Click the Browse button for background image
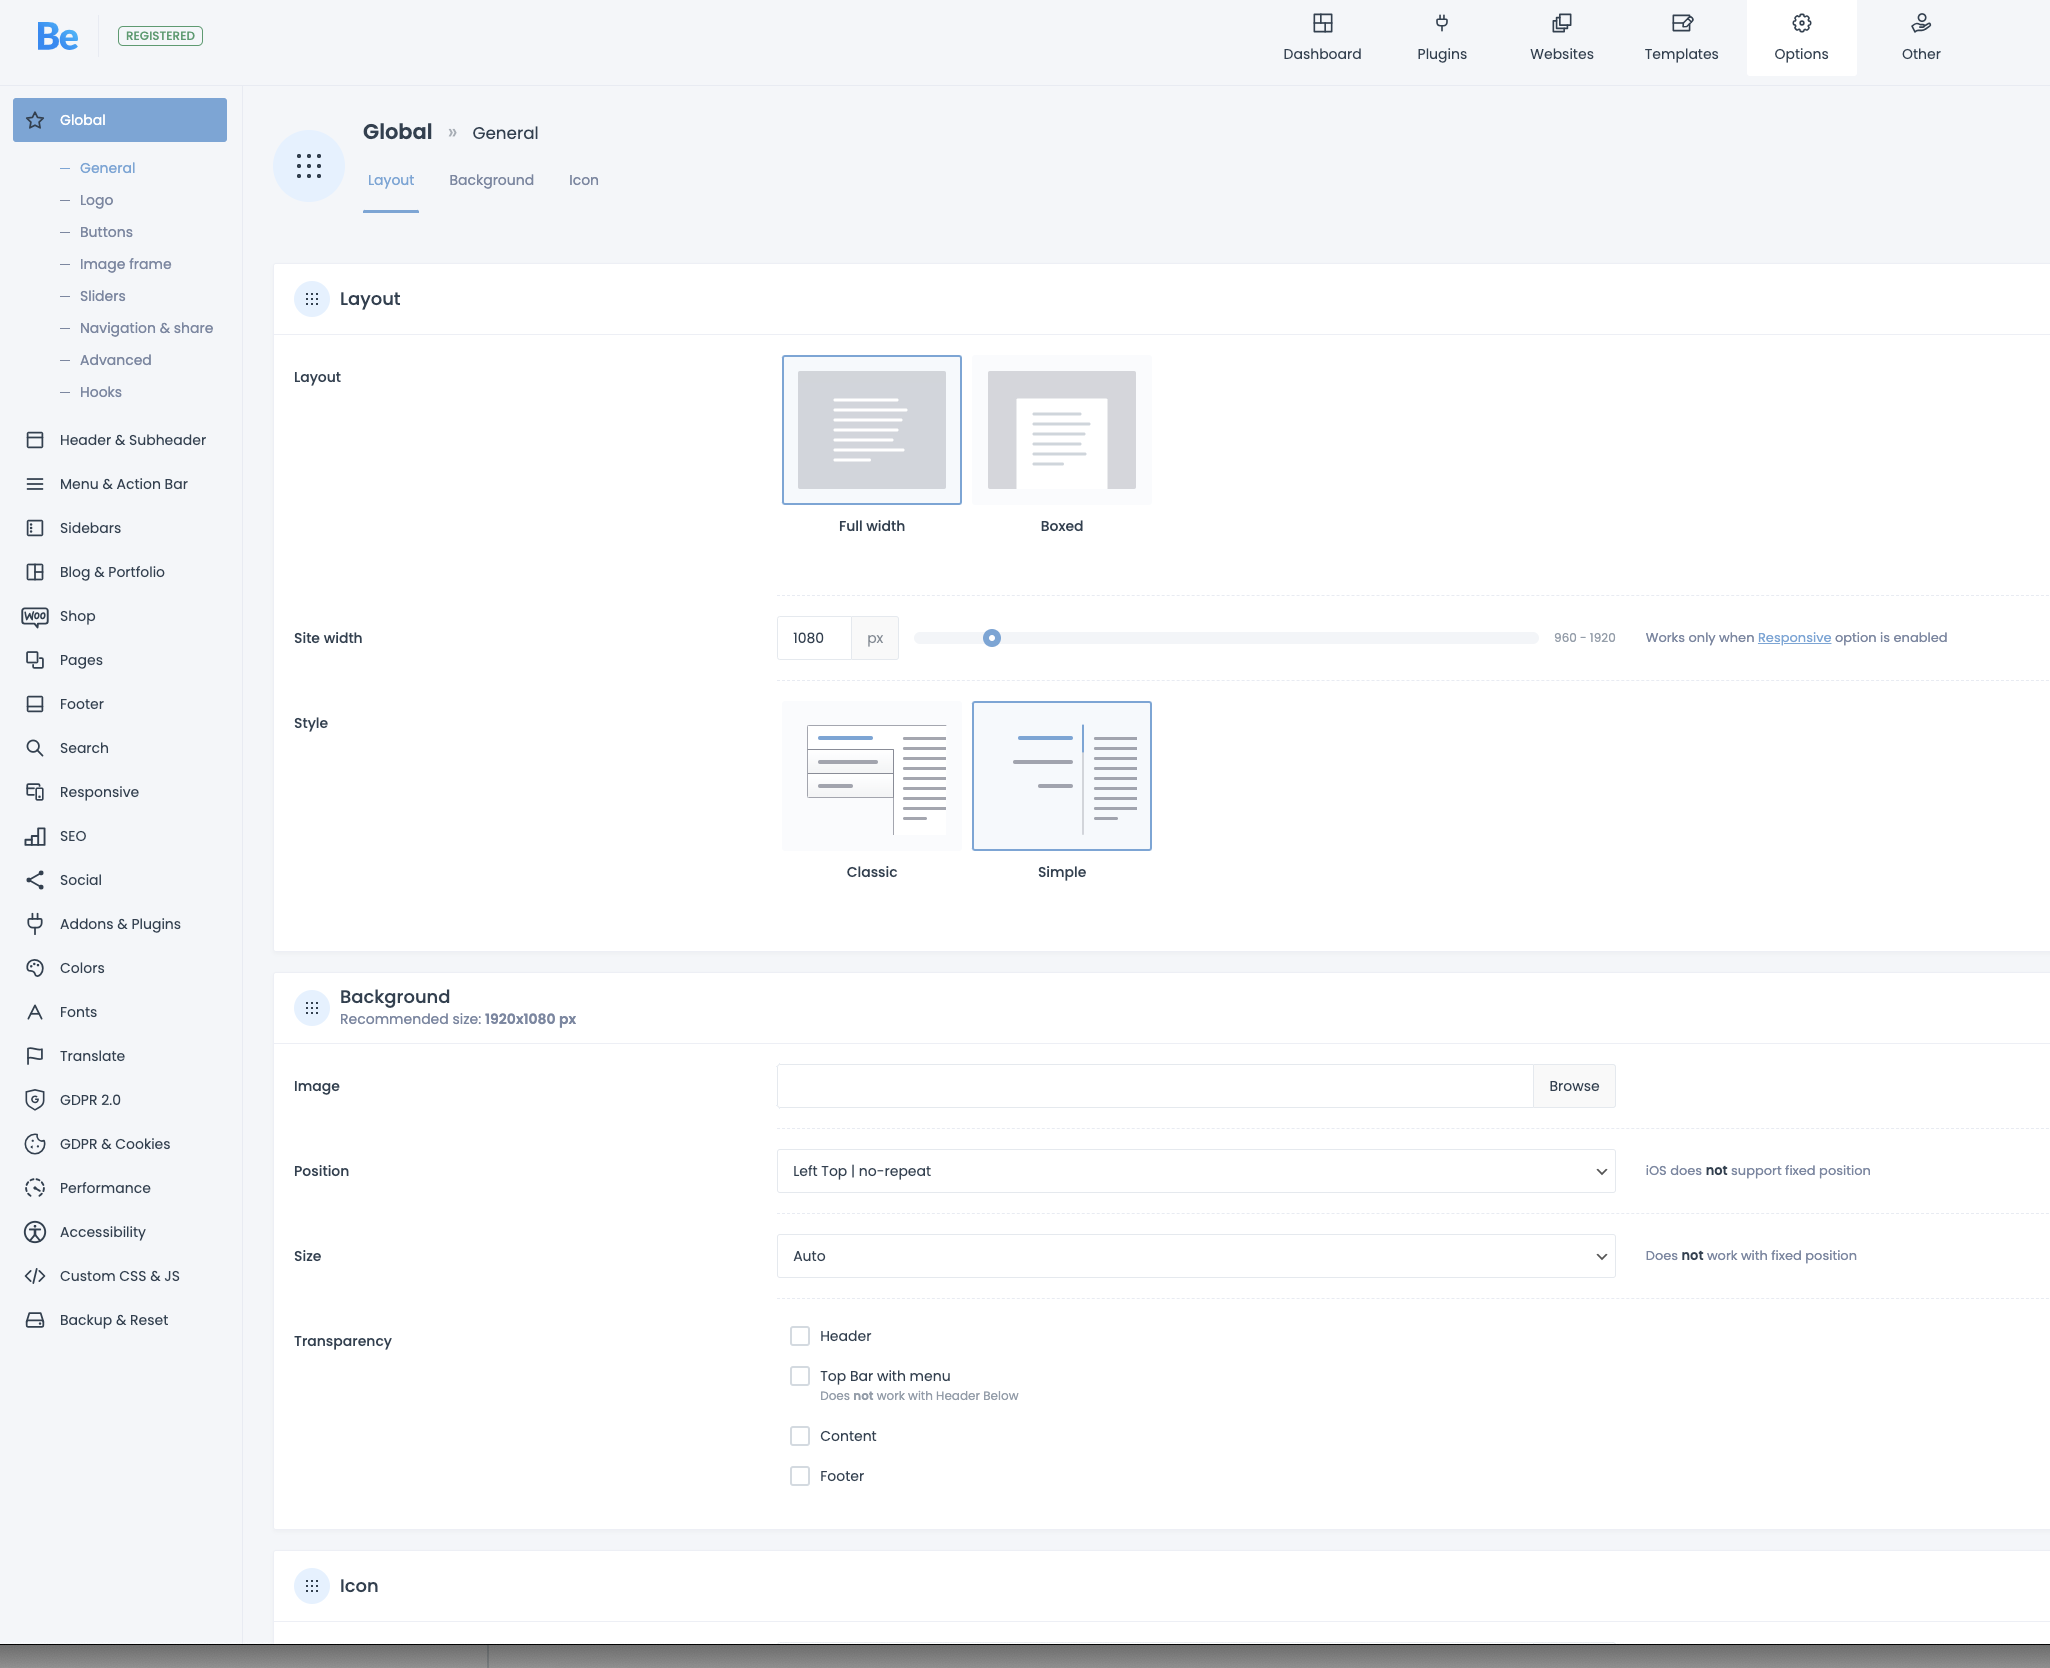Screen dimensions: 2050x1668 coord(1573,1086)
